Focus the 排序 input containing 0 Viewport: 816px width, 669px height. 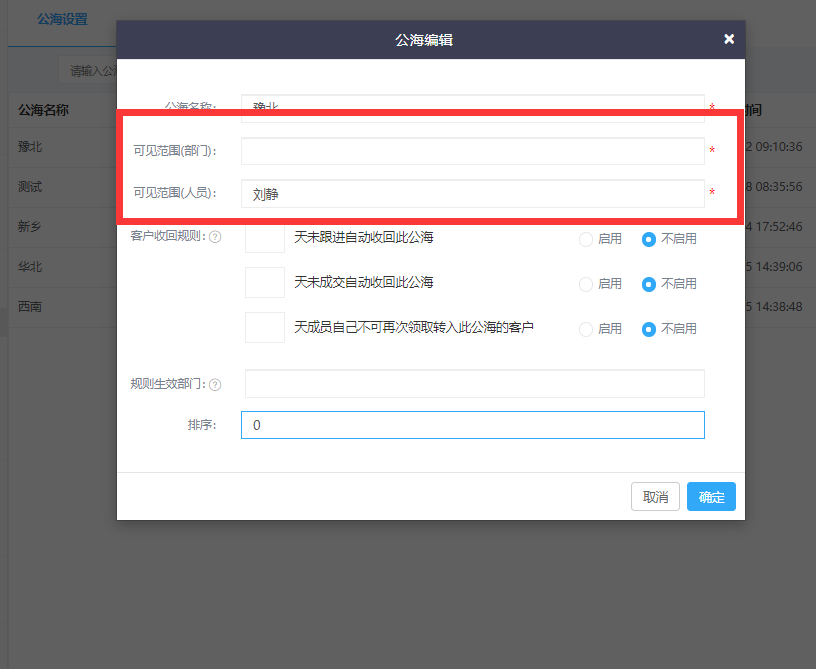coord(473,425)
